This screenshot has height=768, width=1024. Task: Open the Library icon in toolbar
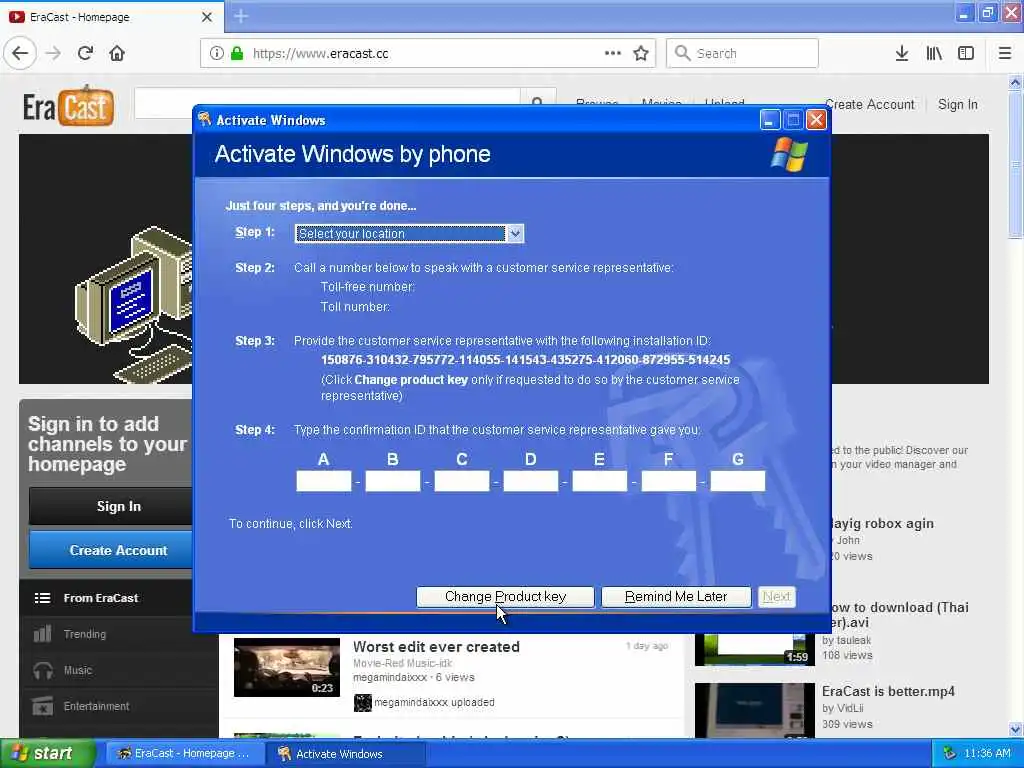(x=934, y=54)
